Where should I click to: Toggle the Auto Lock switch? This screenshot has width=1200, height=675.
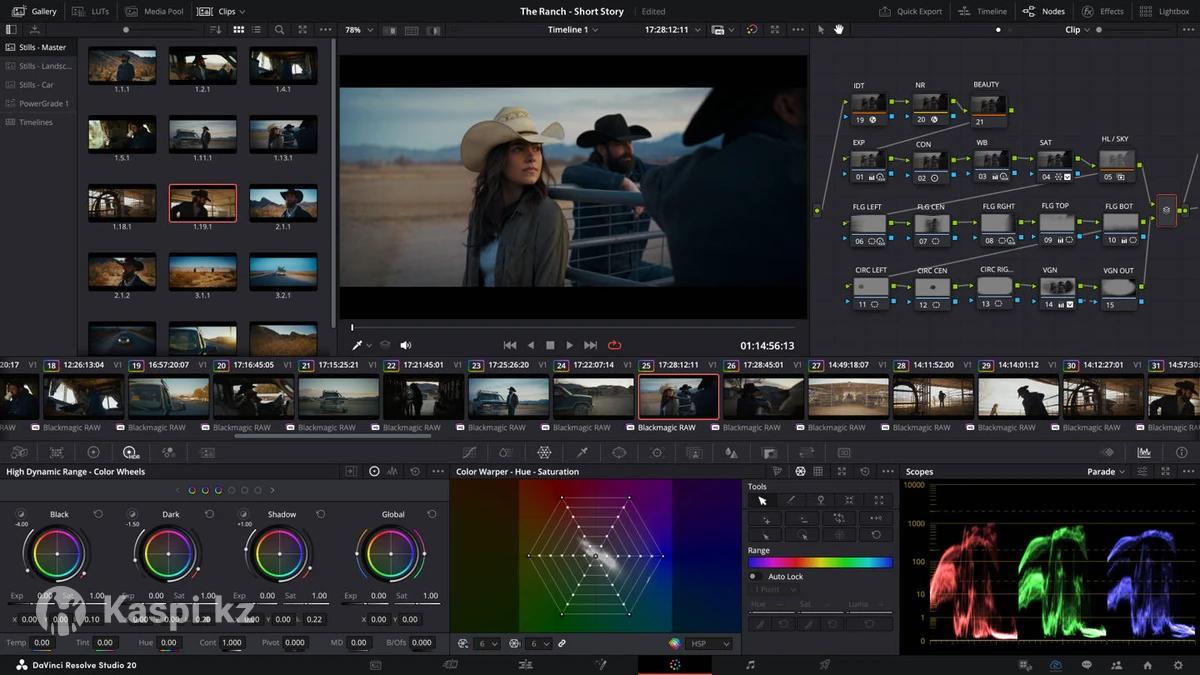[x=755, y=577]
